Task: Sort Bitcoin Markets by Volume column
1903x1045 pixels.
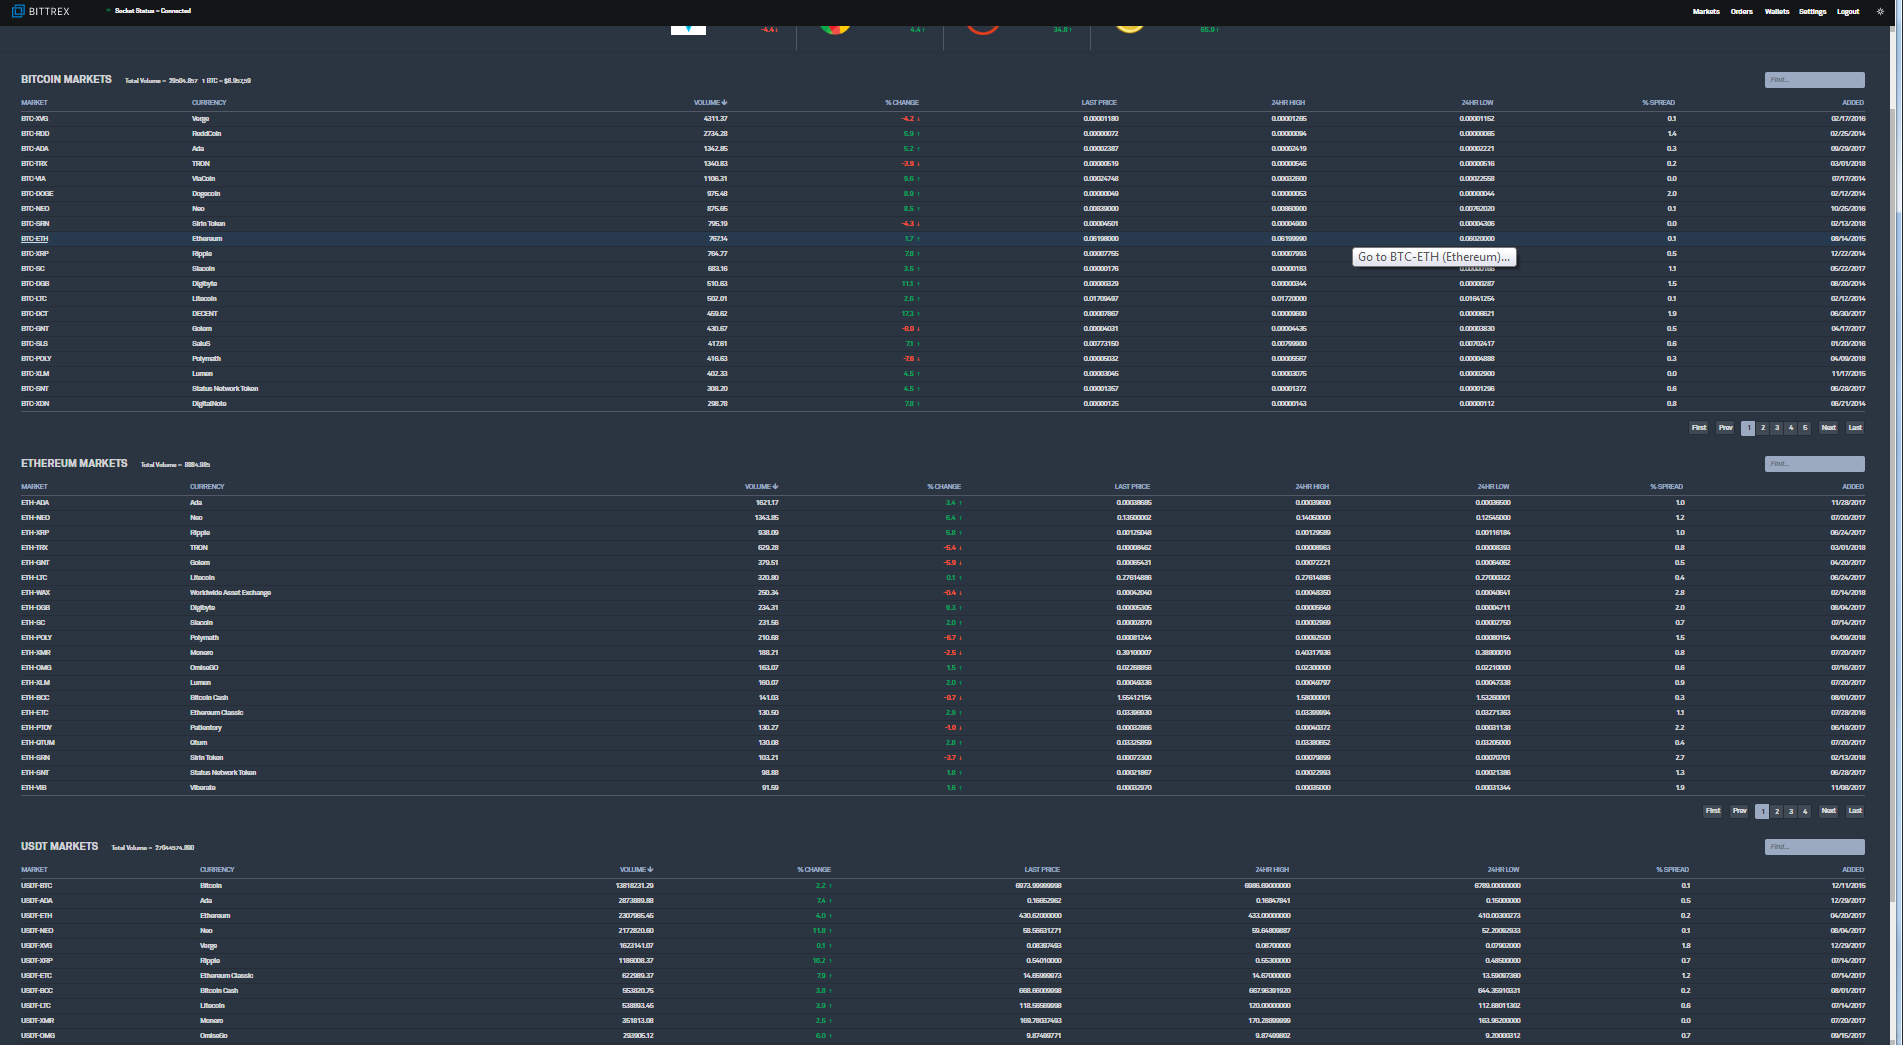Action: click(x=711, y=103)
